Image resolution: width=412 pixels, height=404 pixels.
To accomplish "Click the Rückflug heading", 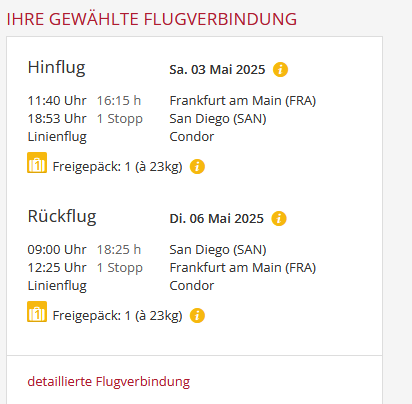I will pyautogui.click(x=62, y=217).
